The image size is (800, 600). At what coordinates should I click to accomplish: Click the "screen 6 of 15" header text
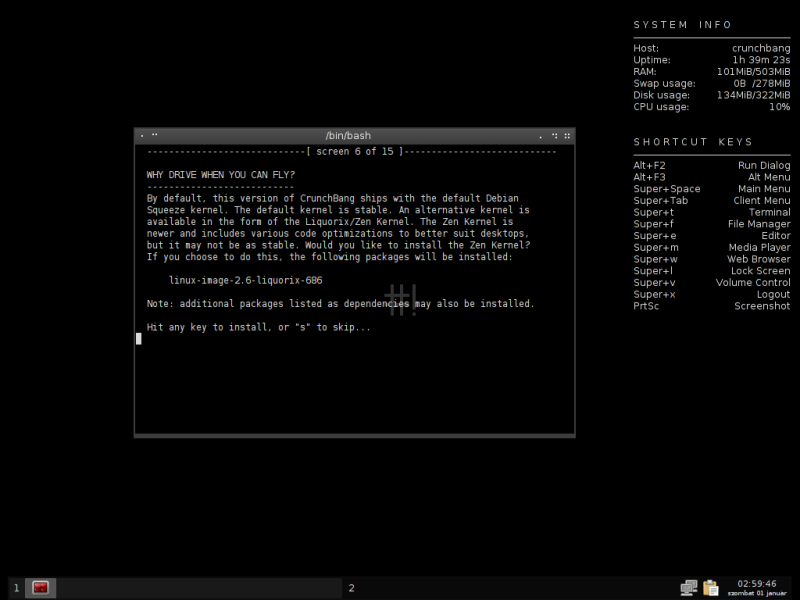pyautogui.click(x=355, y=152)
